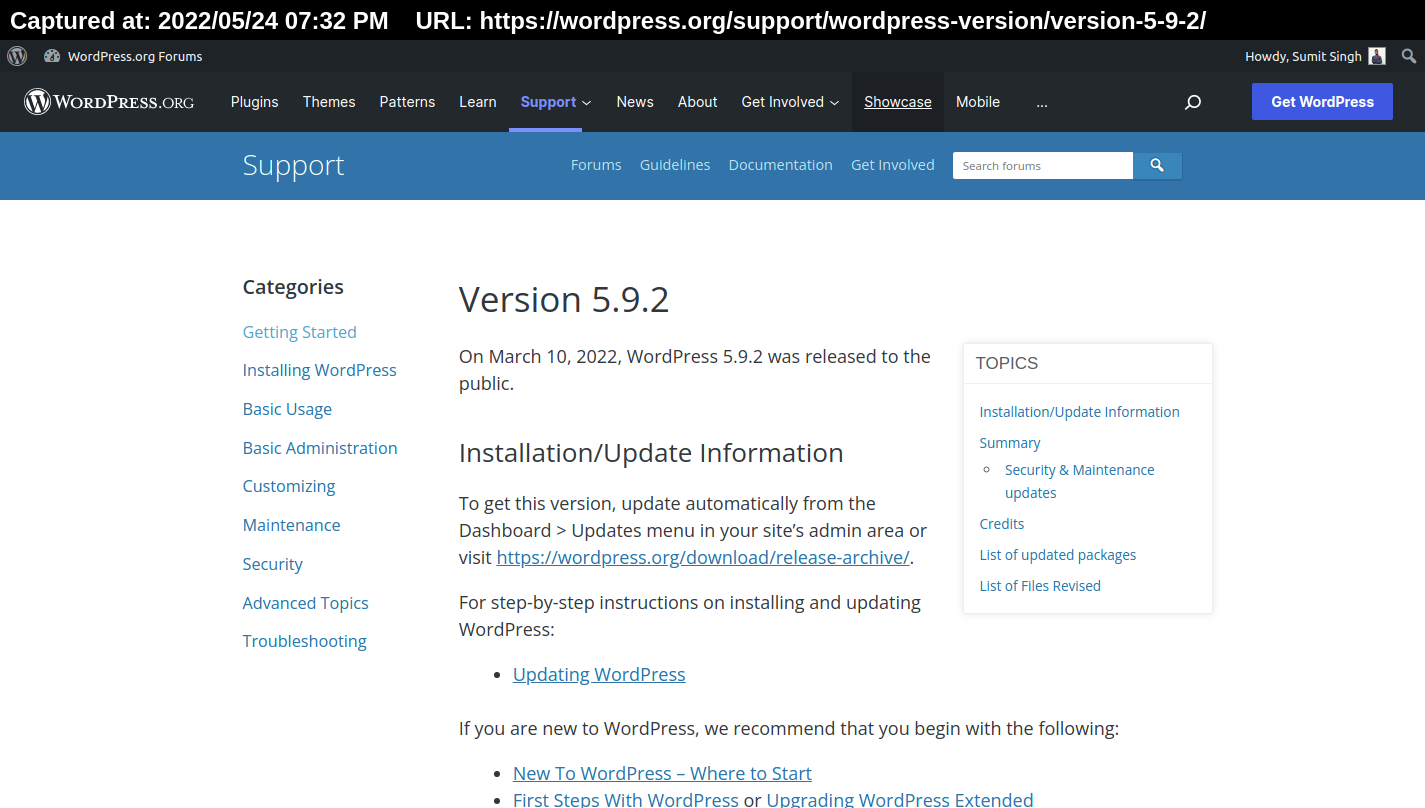Submit forum search with magnifier button
The width and height of the screenshot is (1425, 808).
[x=1157, y=166]
